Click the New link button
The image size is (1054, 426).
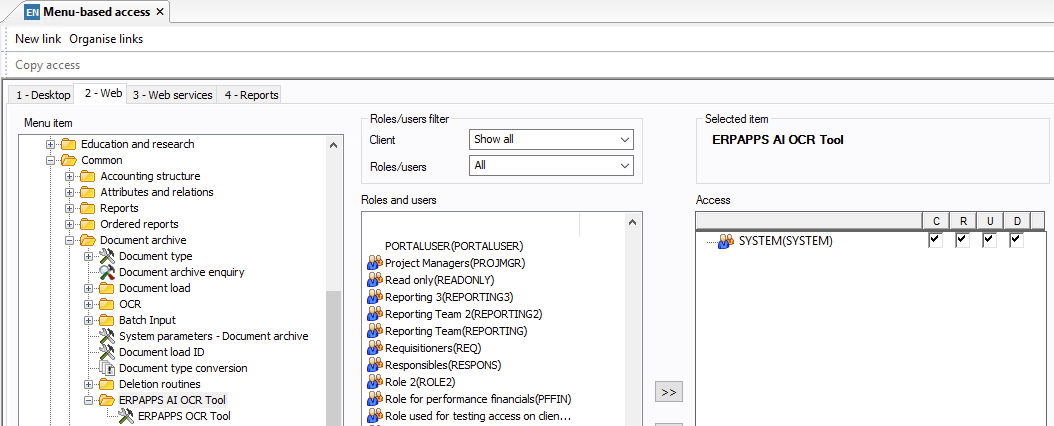coord(38,39)
